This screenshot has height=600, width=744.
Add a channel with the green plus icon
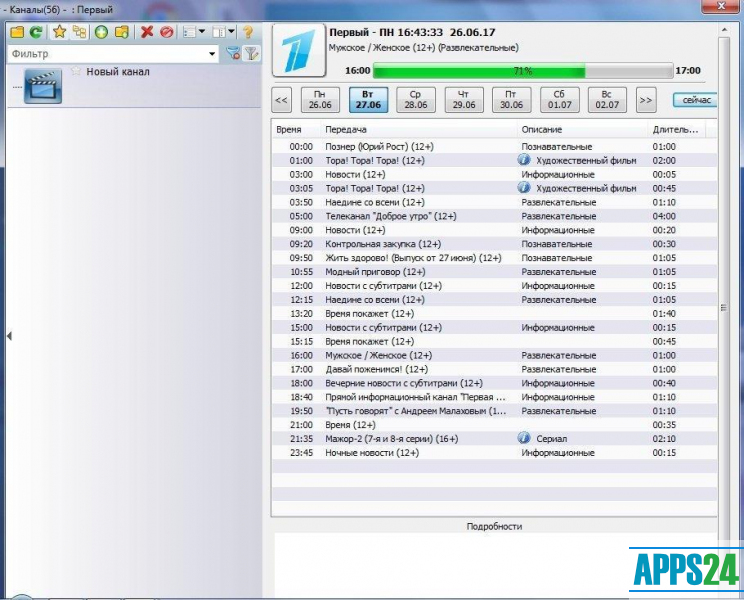[x=101, y=32]
